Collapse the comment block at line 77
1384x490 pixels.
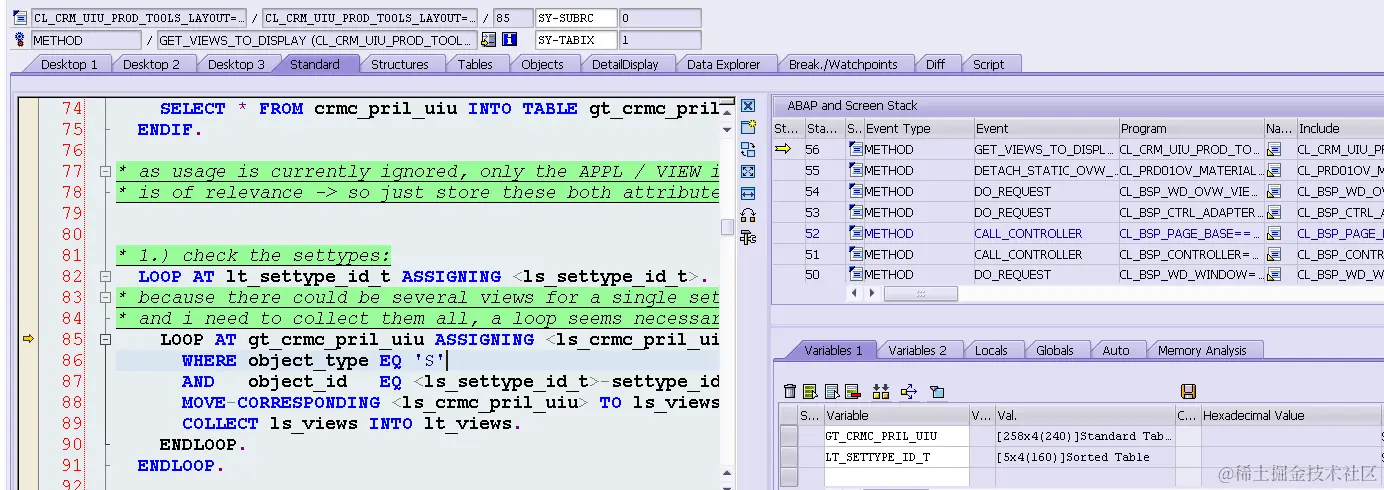click(105, 171)
